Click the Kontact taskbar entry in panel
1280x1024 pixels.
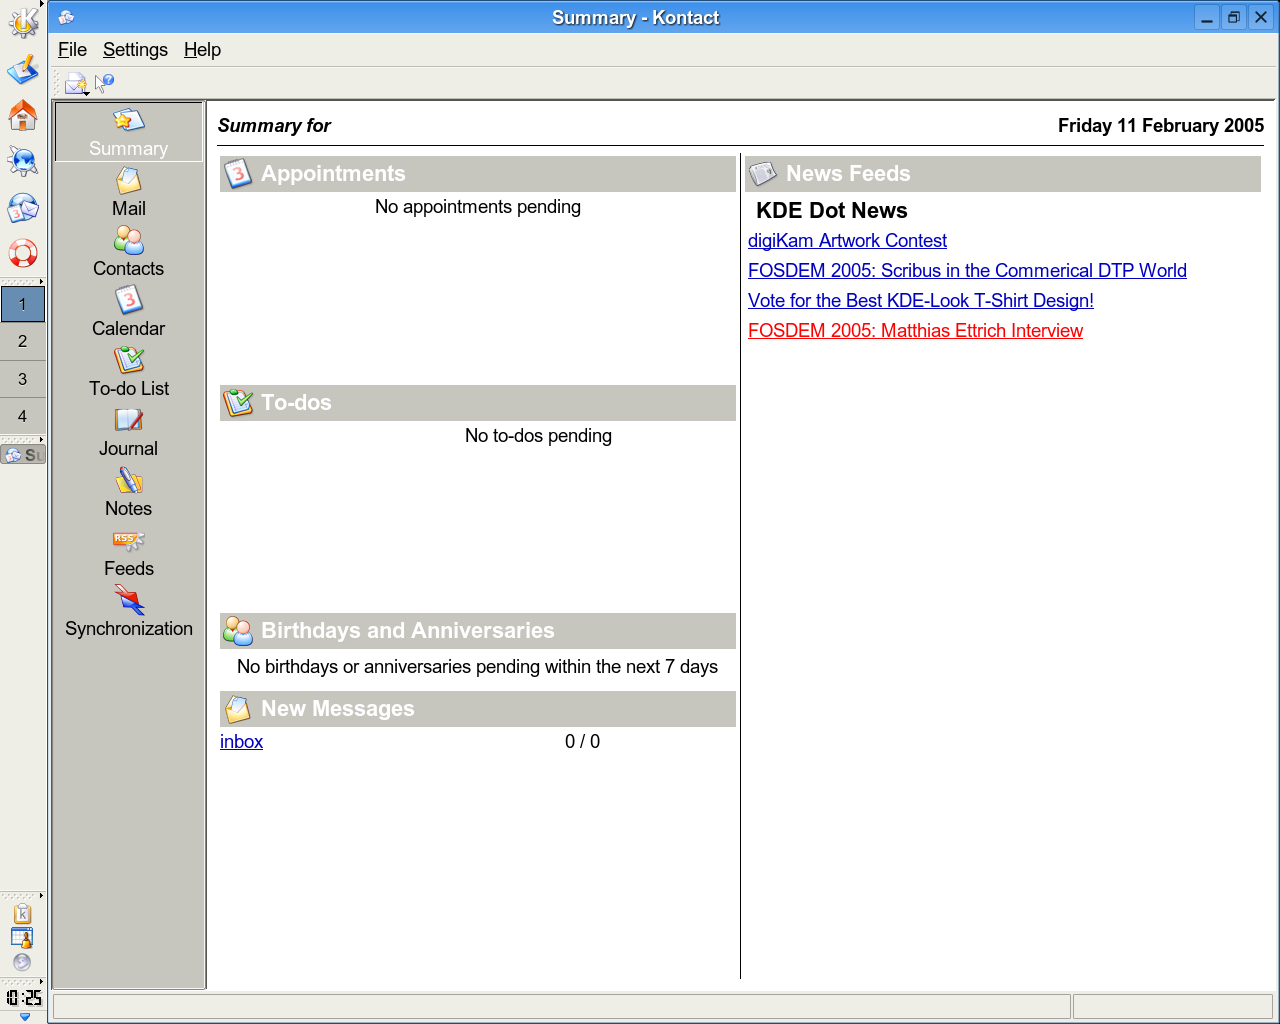click(23, 455)
